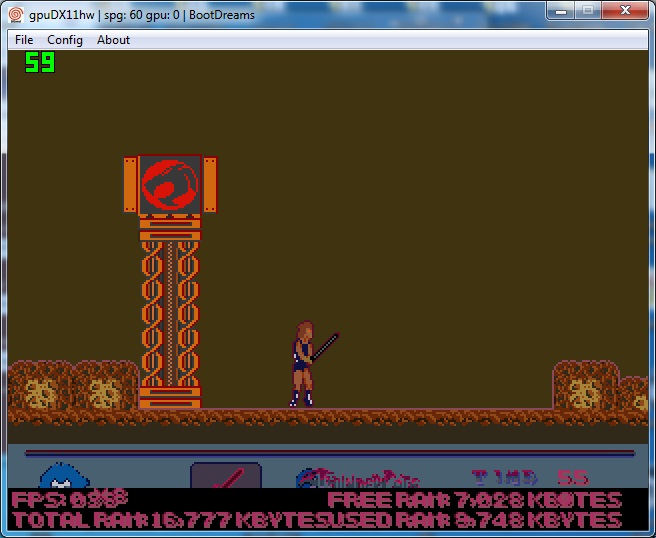Minimize the gpuDX11hw emulator window

561,10
